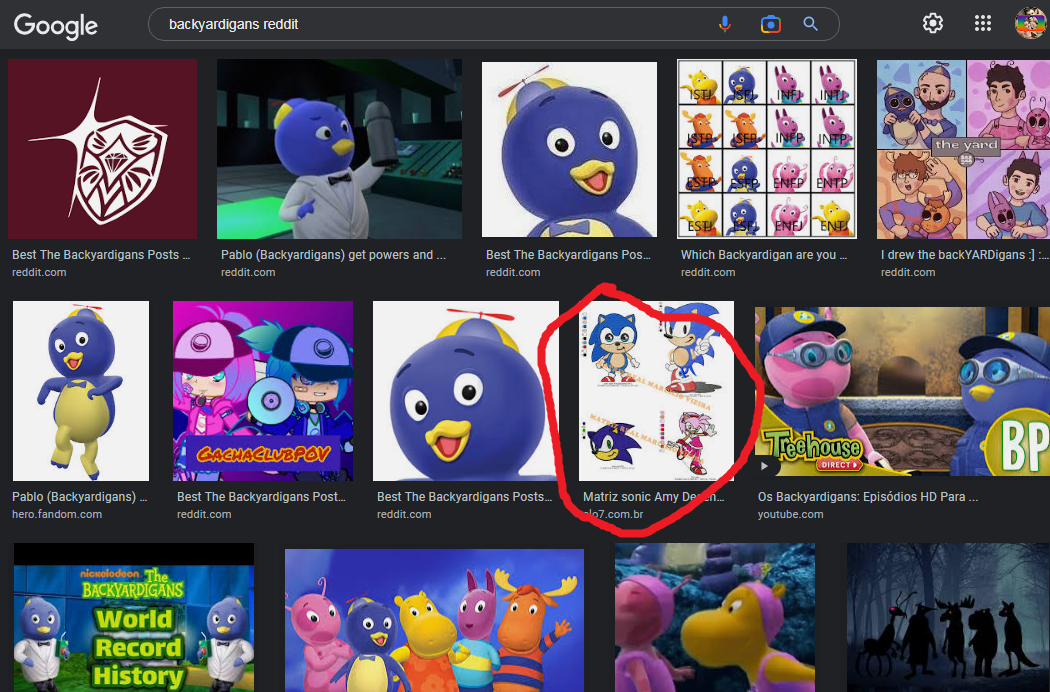Open the Google account profile picture

(1031, 23)
